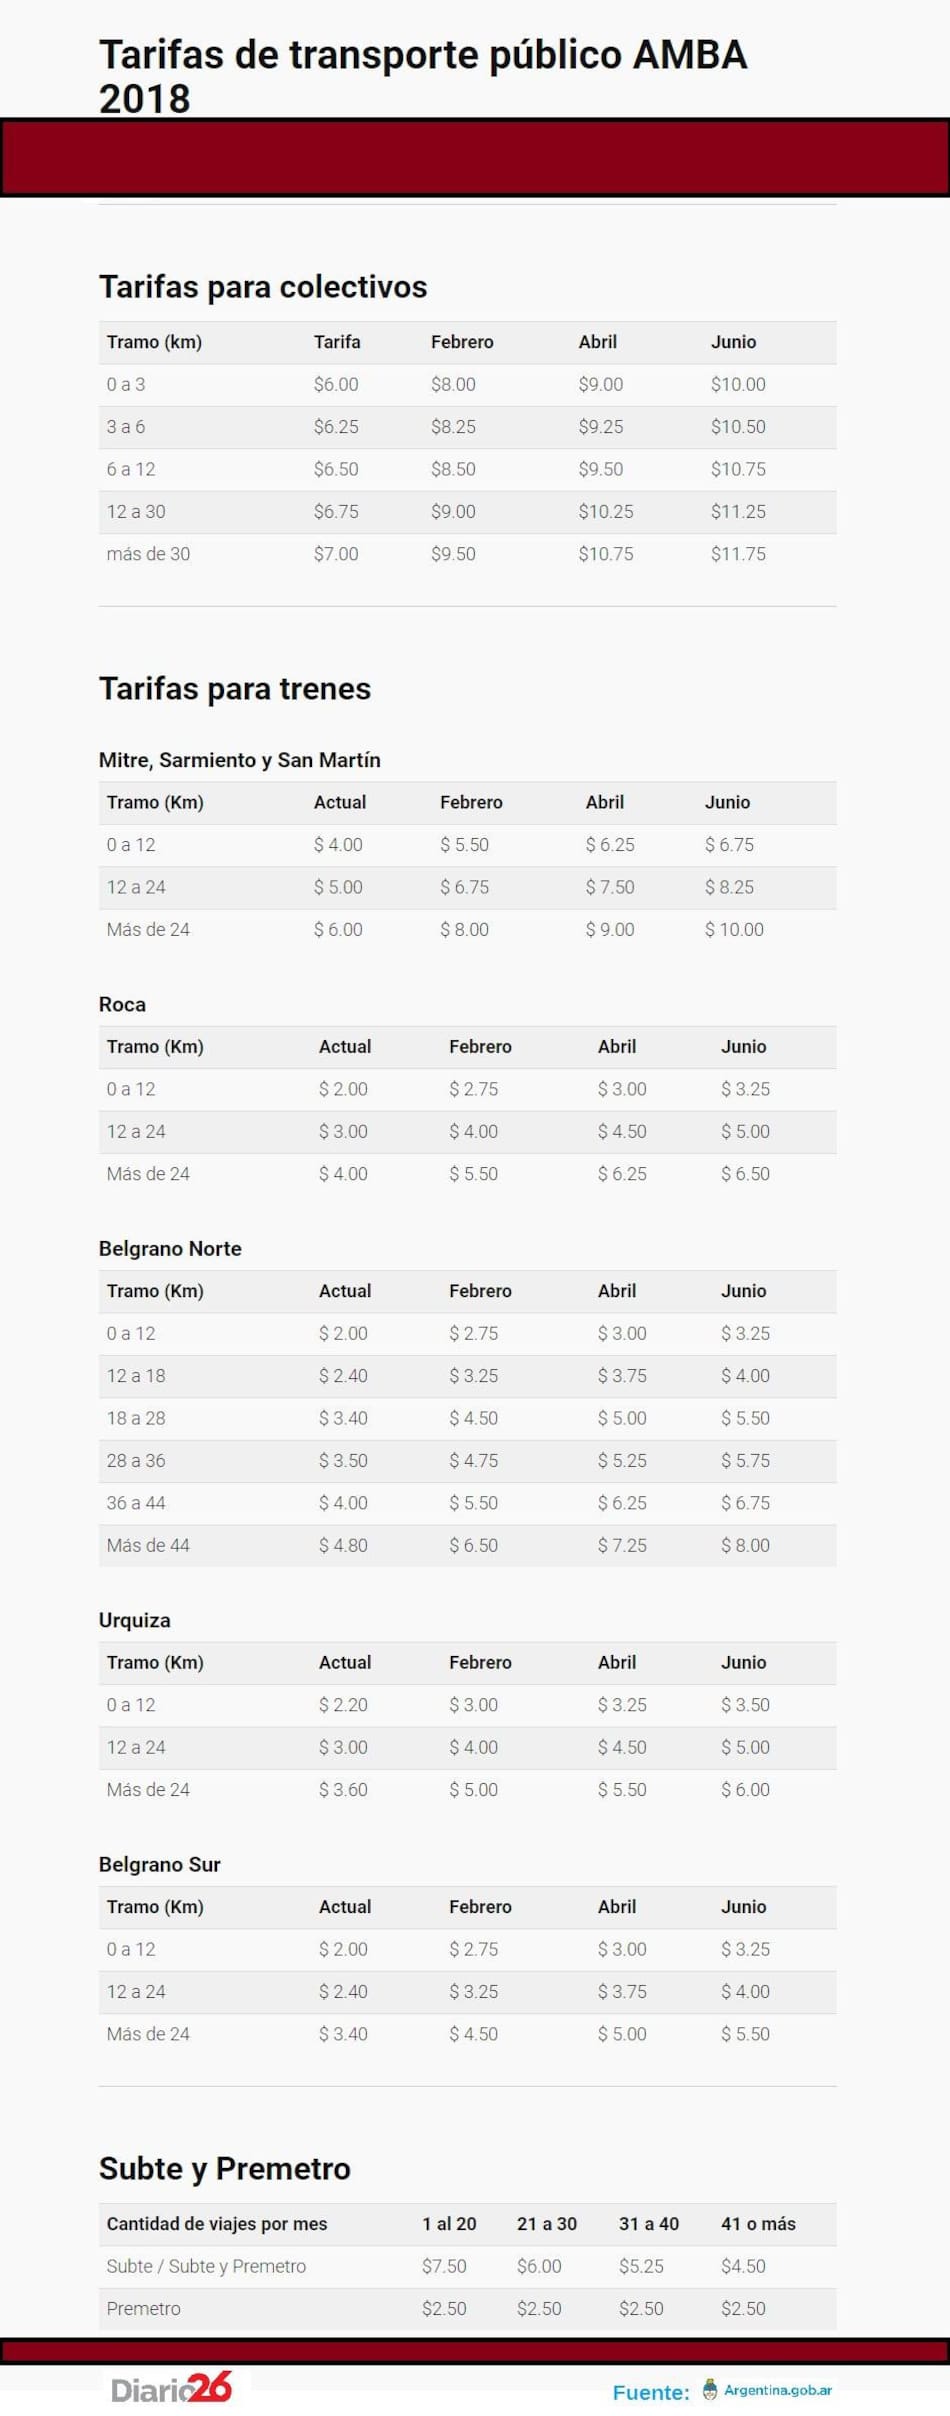The height and width of the screenshot is (2416, 950).
Task: Click the 'Fuente:' label
Action: tap(651, 2392)
